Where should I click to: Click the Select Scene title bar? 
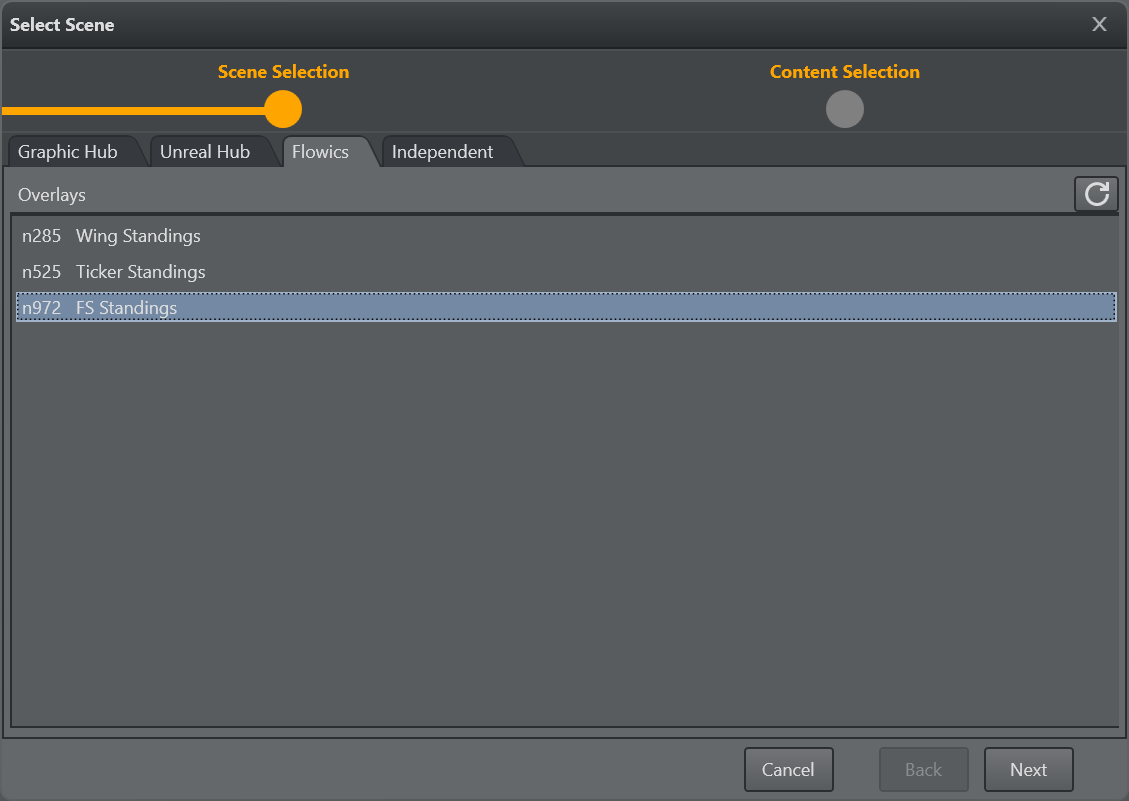click(500, 25)
